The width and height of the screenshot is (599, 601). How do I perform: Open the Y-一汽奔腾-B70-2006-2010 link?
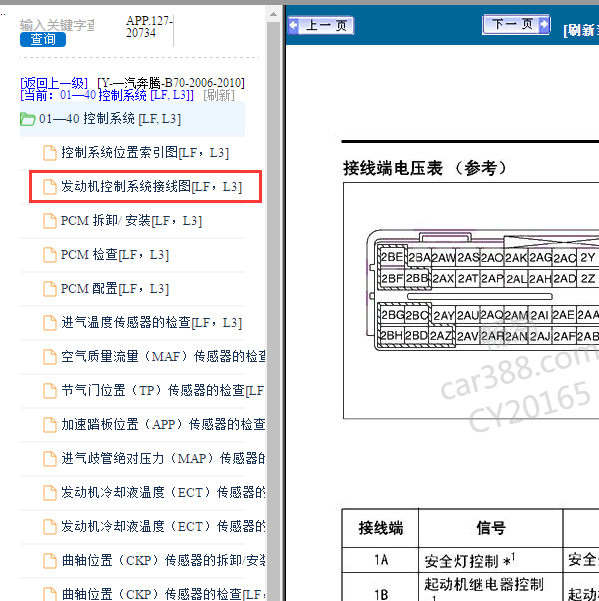pyautogui.click(x=171, y=83)
